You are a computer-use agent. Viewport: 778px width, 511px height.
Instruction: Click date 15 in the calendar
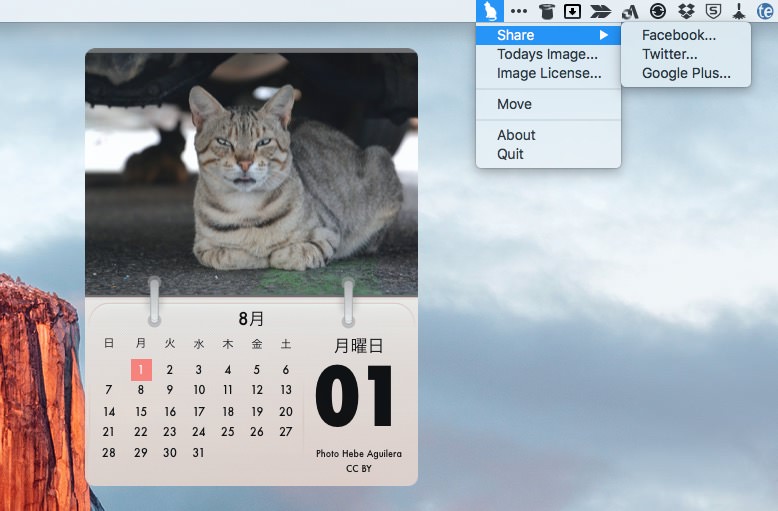tap(141, 412)
